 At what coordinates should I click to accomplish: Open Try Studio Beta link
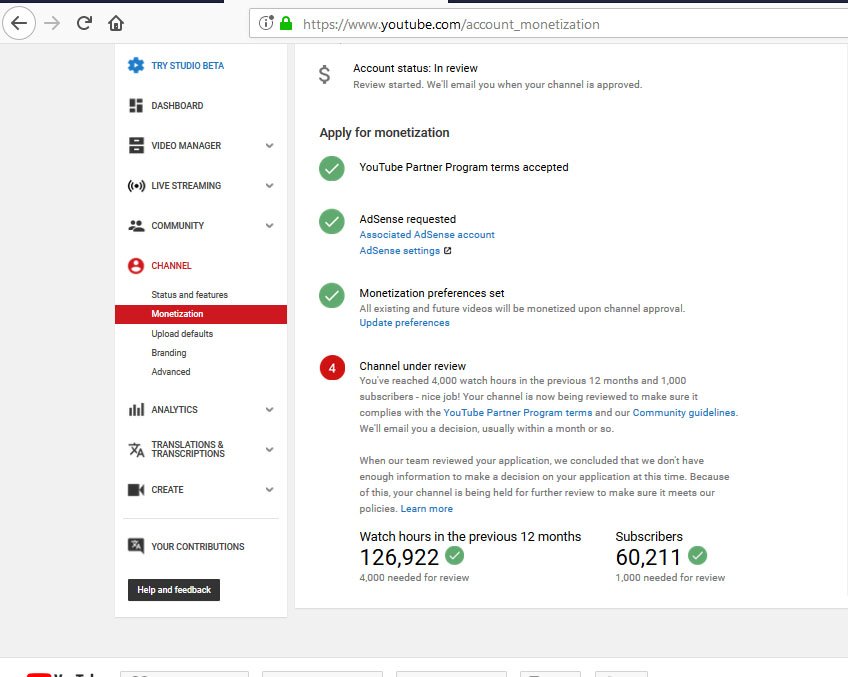[x=188, y=65]
